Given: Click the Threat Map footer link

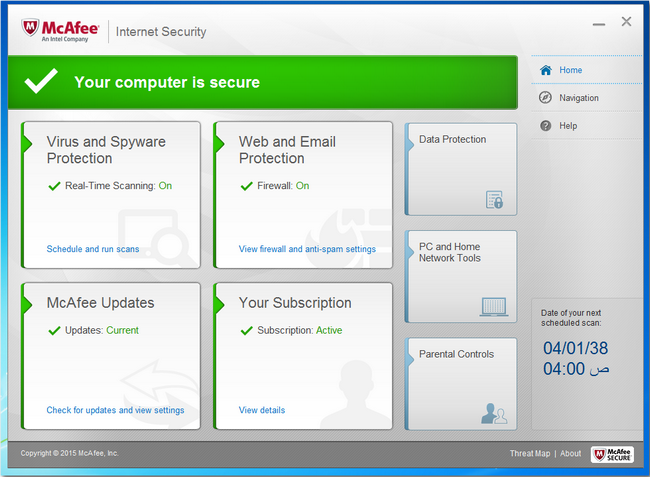Looking at the screenshot, I should (x=529, y=454).
